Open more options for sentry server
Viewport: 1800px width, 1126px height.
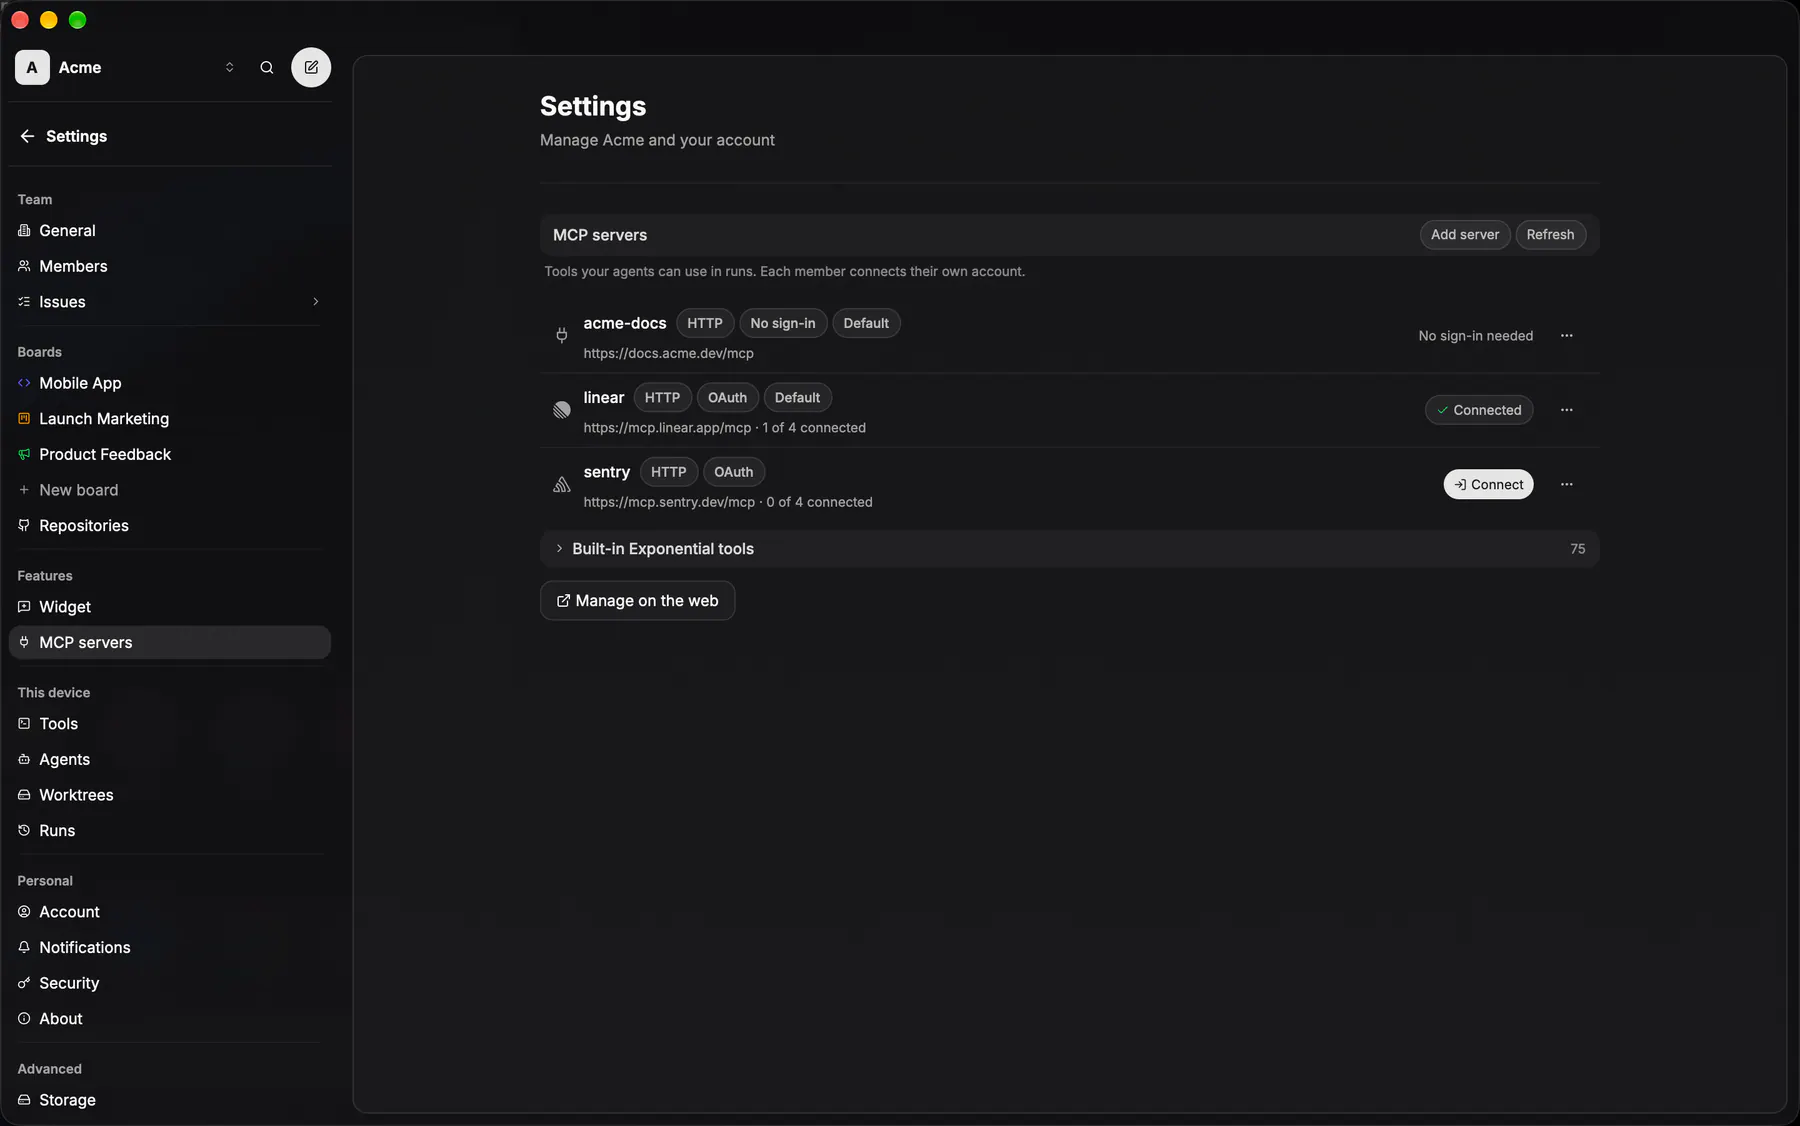tap(1566, 484)
